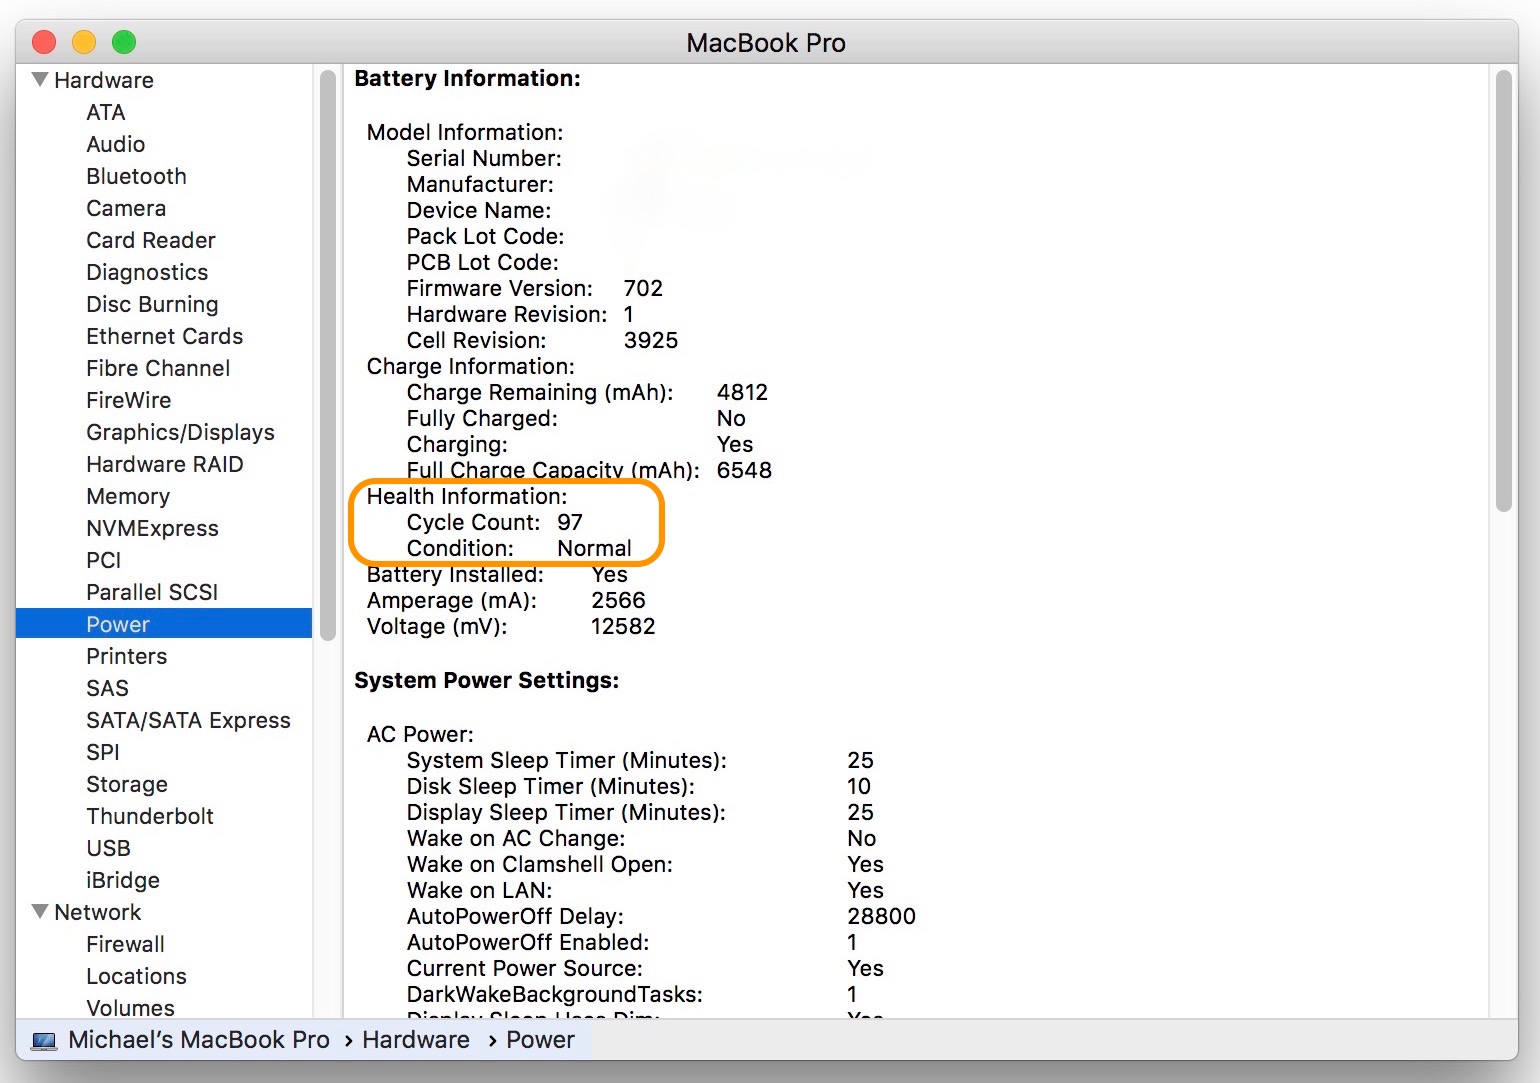Image resolution: width=1540 pixels, height=1083 pixels.
Task: Collapse the Hardware section triangle
Action: 40,80
